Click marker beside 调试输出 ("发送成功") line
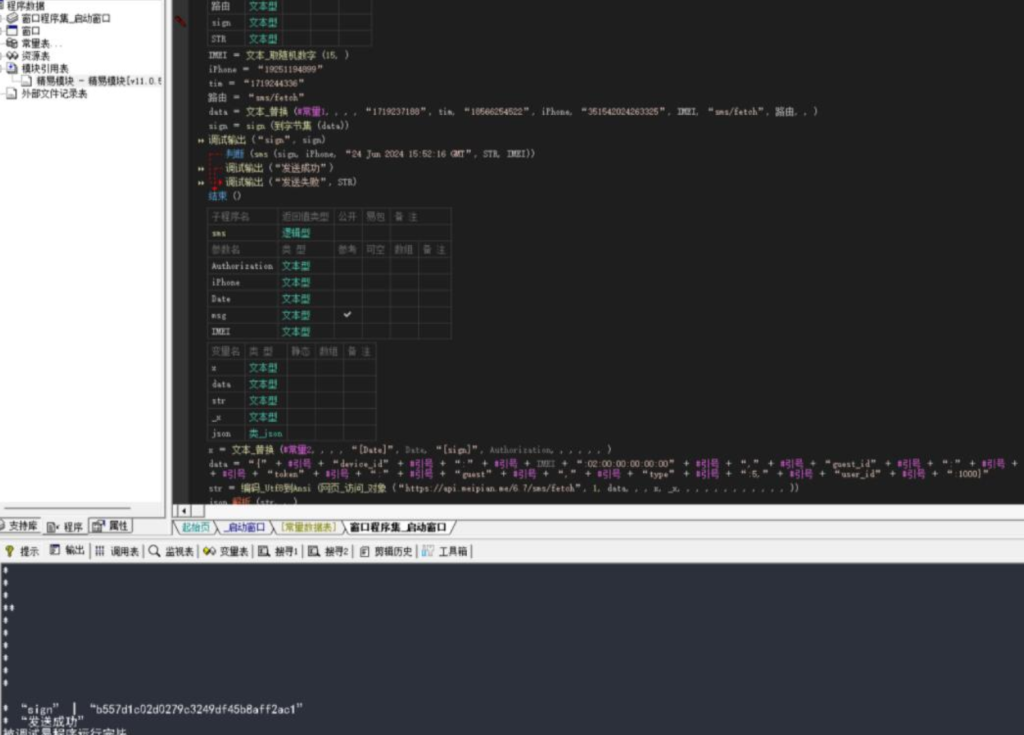Viewport: 1024px width, 735px height. (201, 169)
